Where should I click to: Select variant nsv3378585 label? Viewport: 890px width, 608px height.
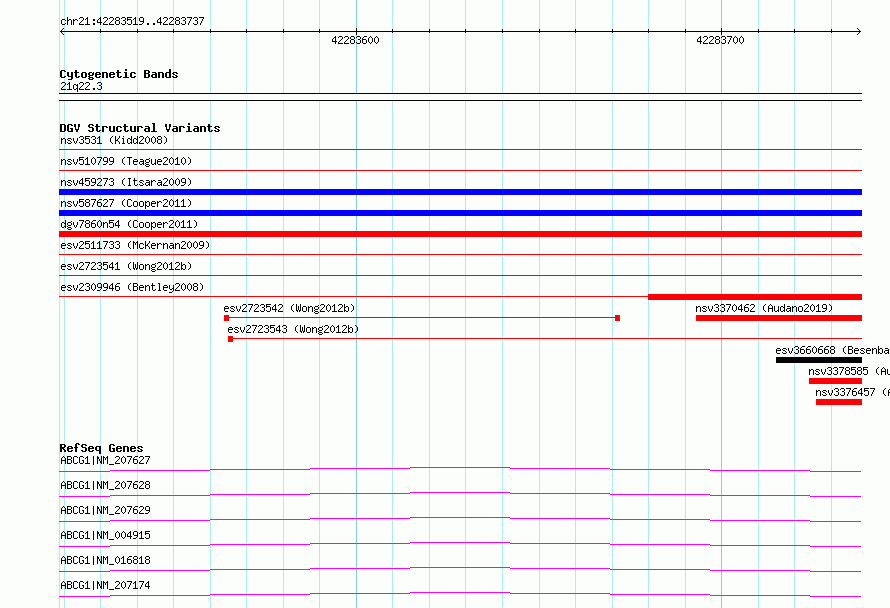coord(849,371)
